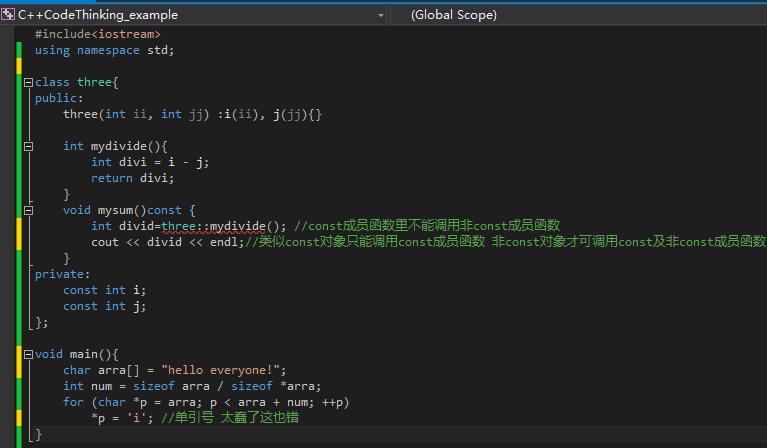
Task: Click the red-underlined three::mydivide() call
Action: point(224,226)
